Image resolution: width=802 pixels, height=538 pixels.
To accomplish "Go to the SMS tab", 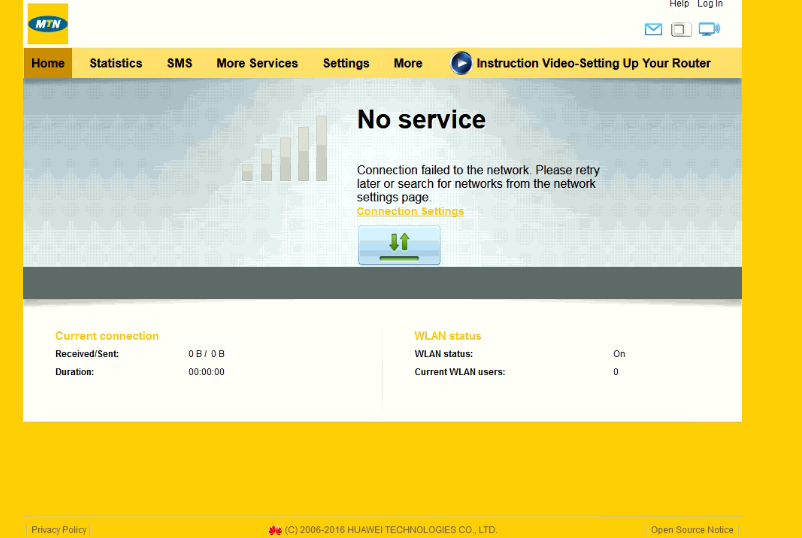I will coord(180,63).
